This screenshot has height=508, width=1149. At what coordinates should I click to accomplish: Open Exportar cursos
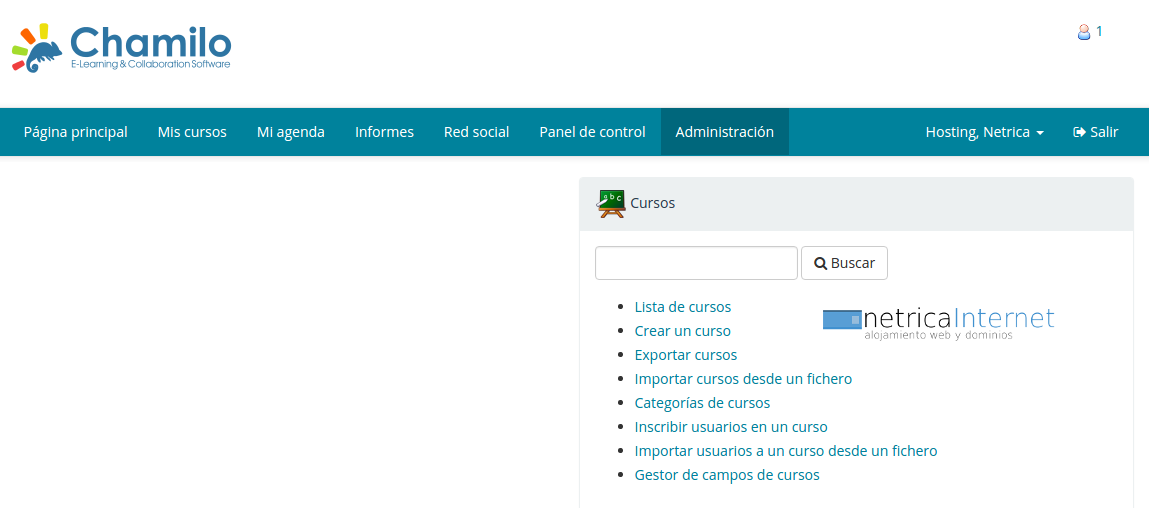point(685,355)
